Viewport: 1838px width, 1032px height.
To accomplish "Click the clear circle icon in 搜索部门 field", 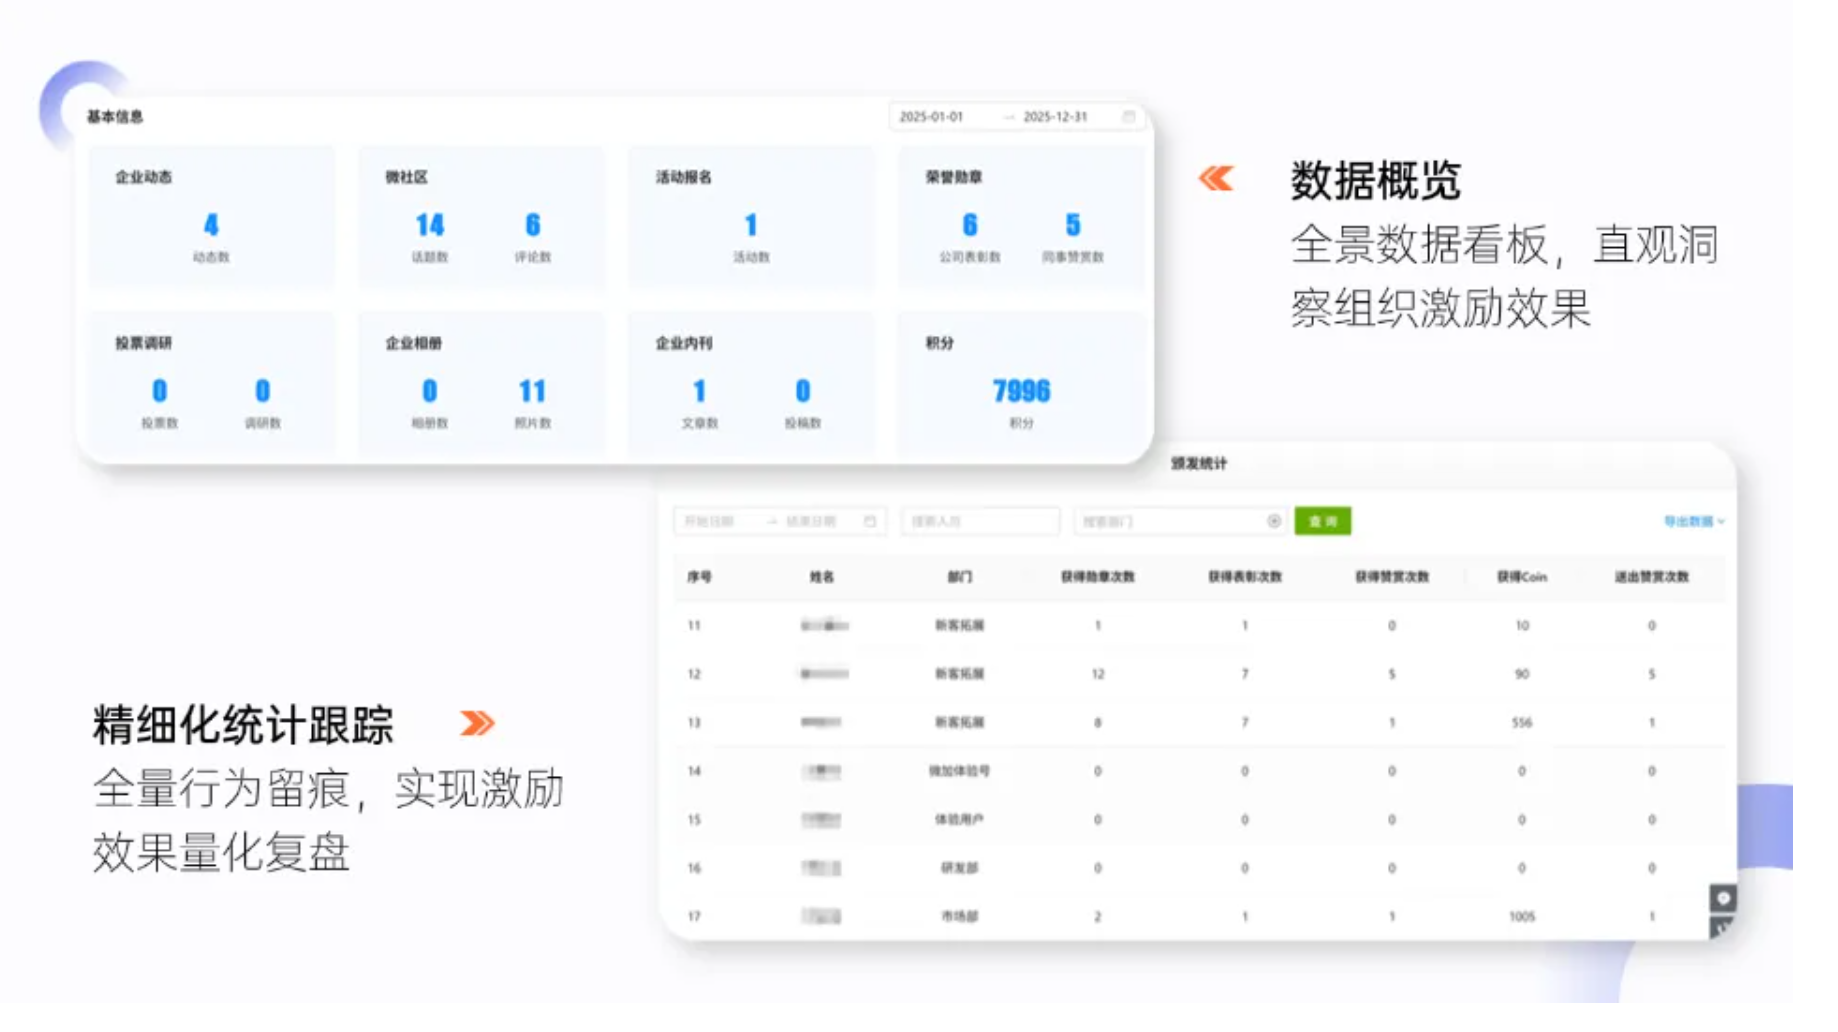I will (1273, 521).
